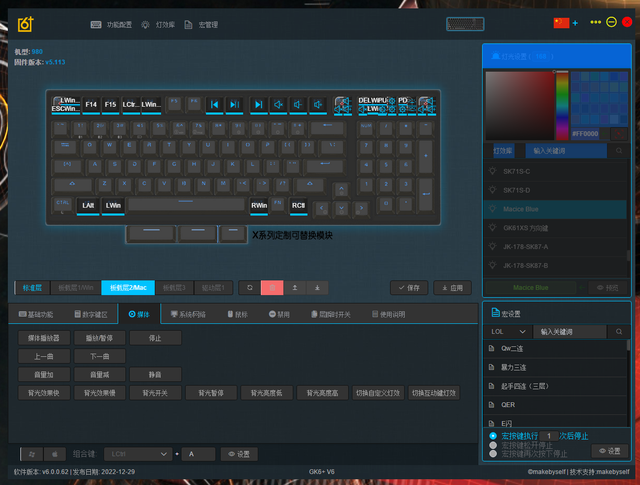Click the 预览 preview eye button
Image resolution: width=640 pixels, height=485 pixels.
coord(607,288)
